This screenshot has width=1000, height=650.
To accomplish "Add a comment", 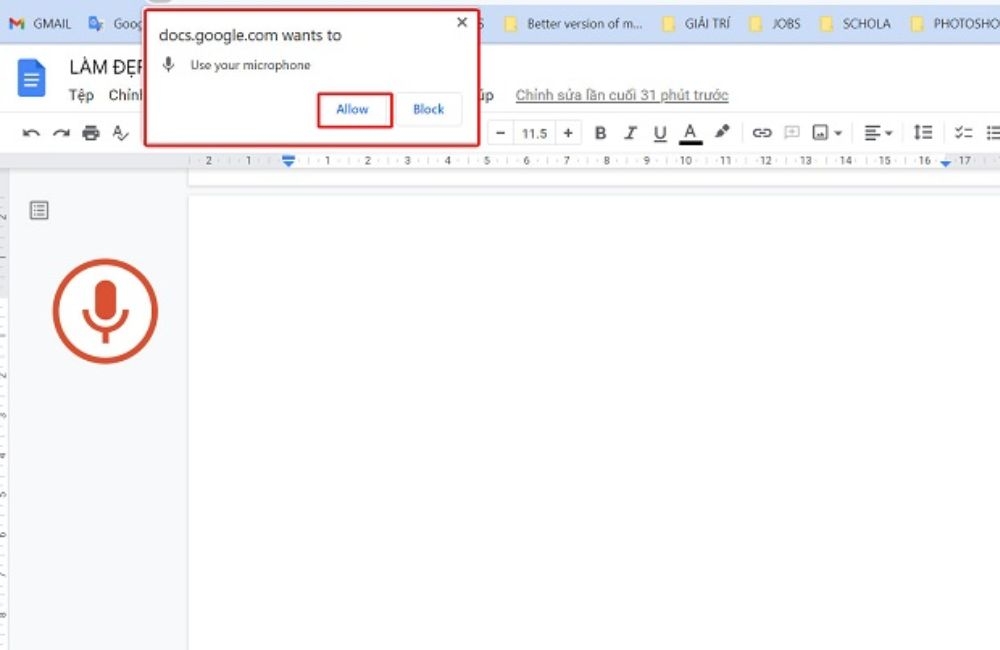I will (791, 133).
